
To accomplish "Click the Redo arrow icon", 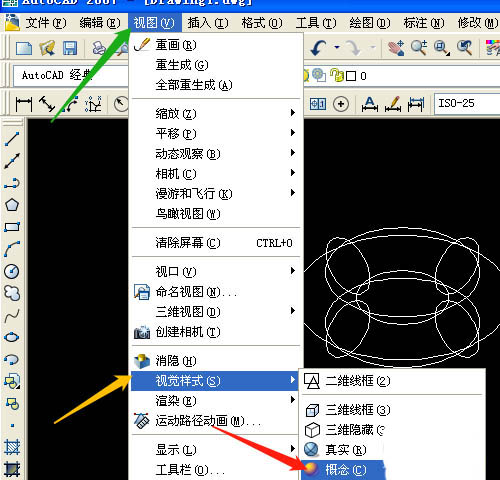I will (x=353, y=48).
